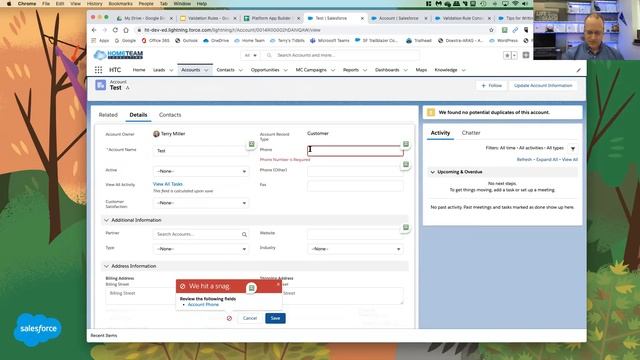Reload the page with the refresh icon
The width and height of the screenshot is (640, 360).
115,30
